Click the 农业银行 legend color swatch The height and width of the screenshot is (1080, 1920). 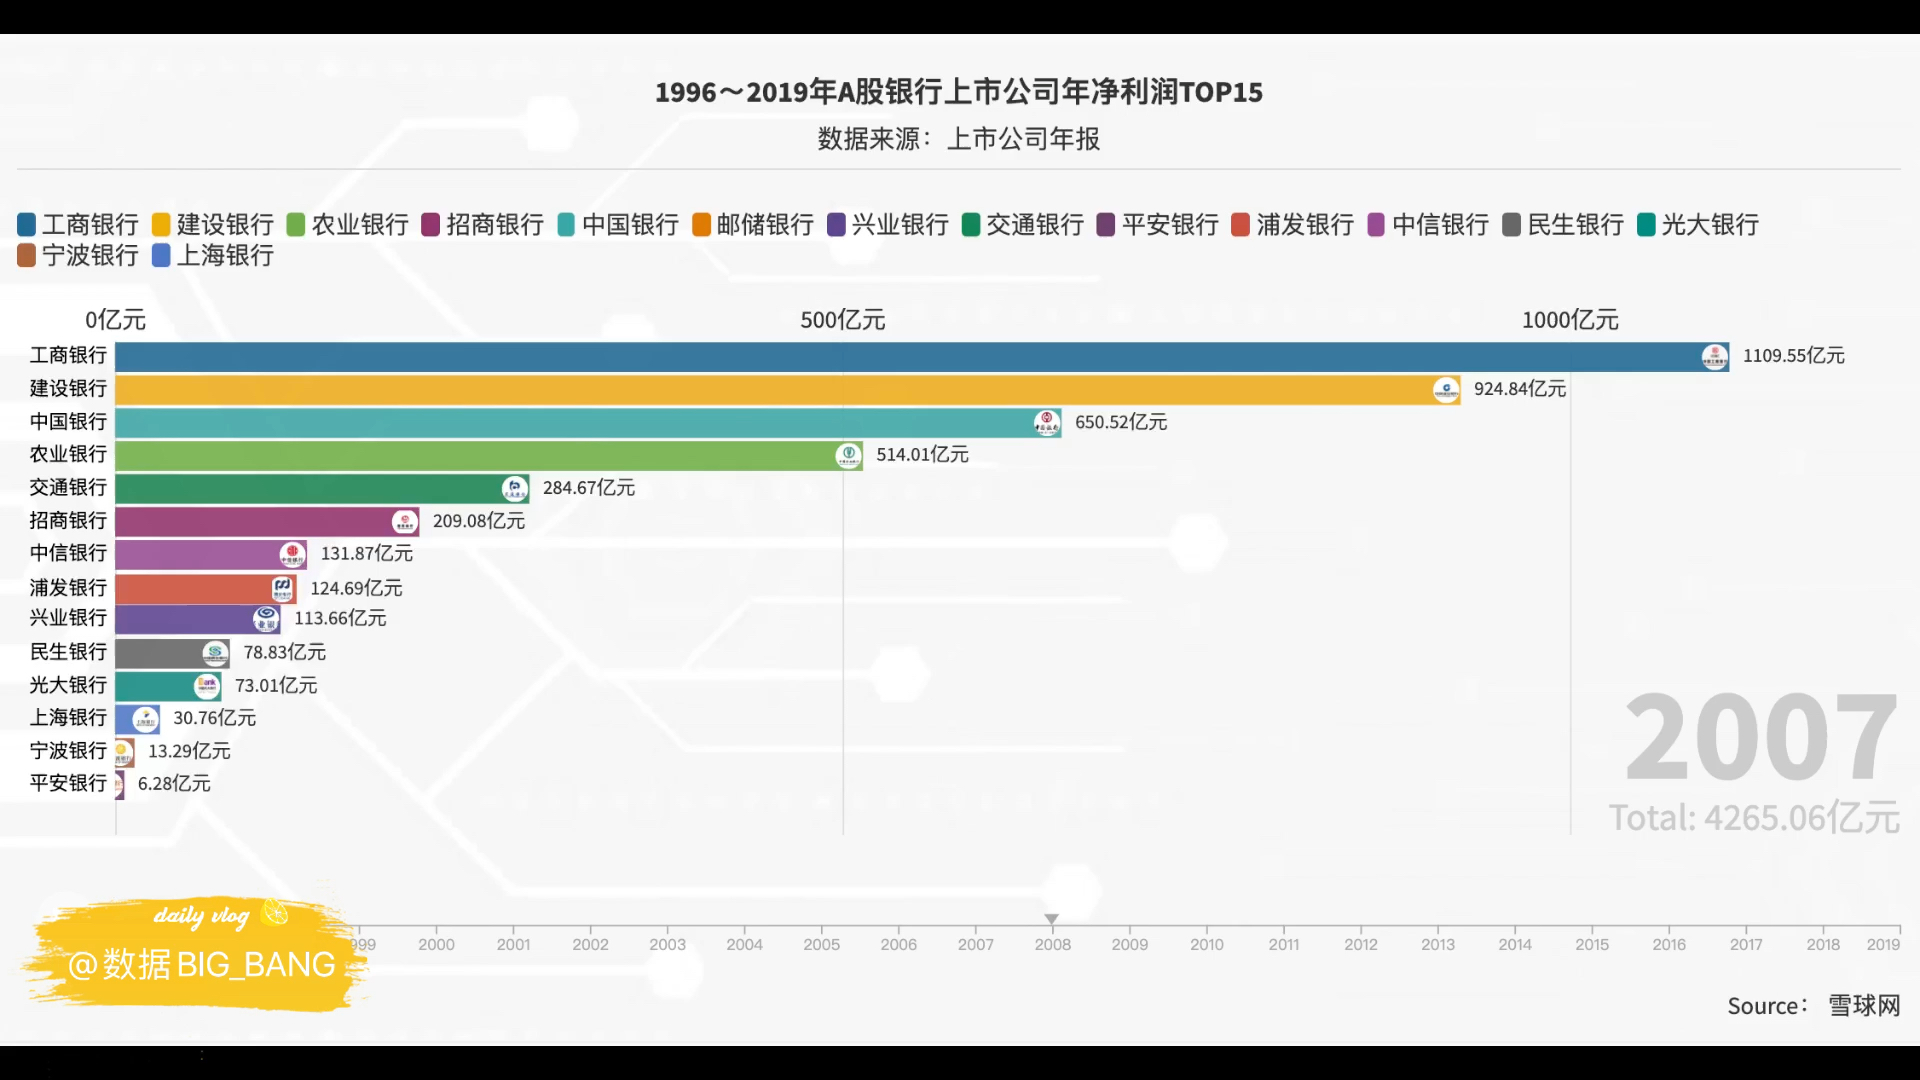(296, 224)
